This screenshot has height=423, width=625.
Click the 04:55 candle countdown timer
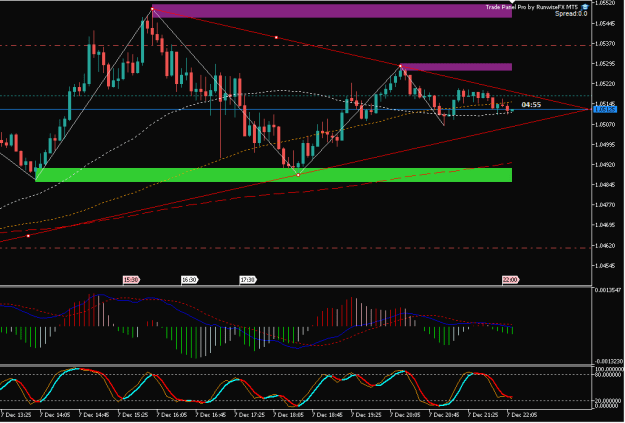tap(531, 105)
